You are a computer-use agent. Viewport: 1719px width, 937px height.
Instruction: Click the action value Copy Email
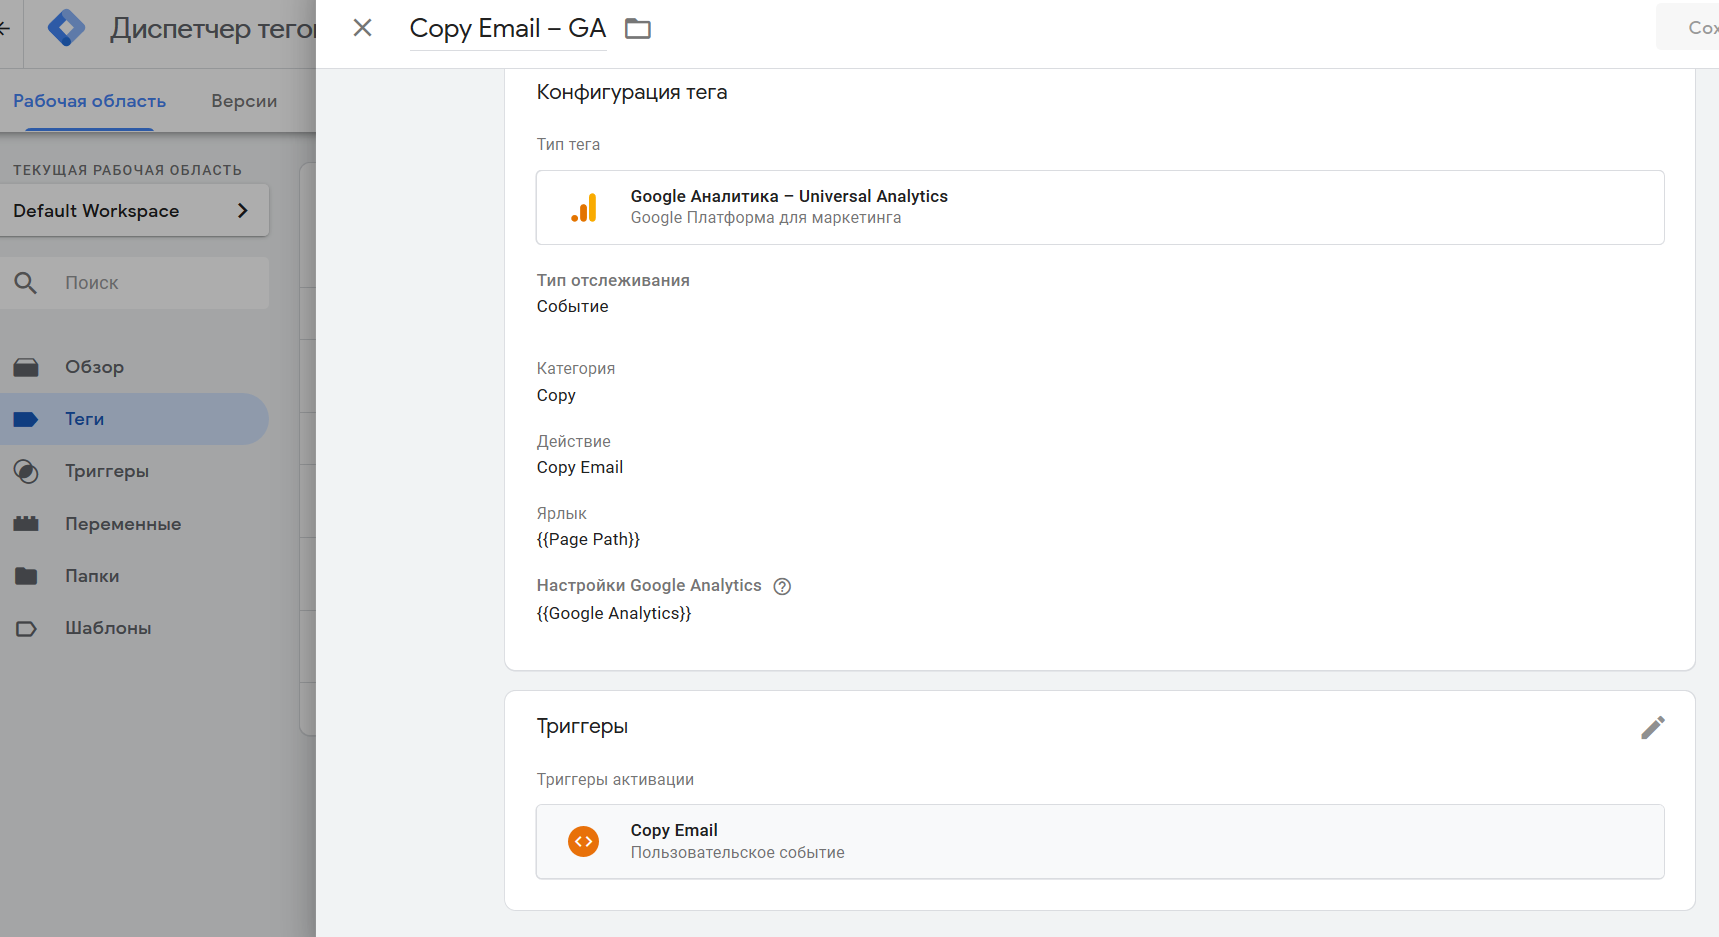580,467
